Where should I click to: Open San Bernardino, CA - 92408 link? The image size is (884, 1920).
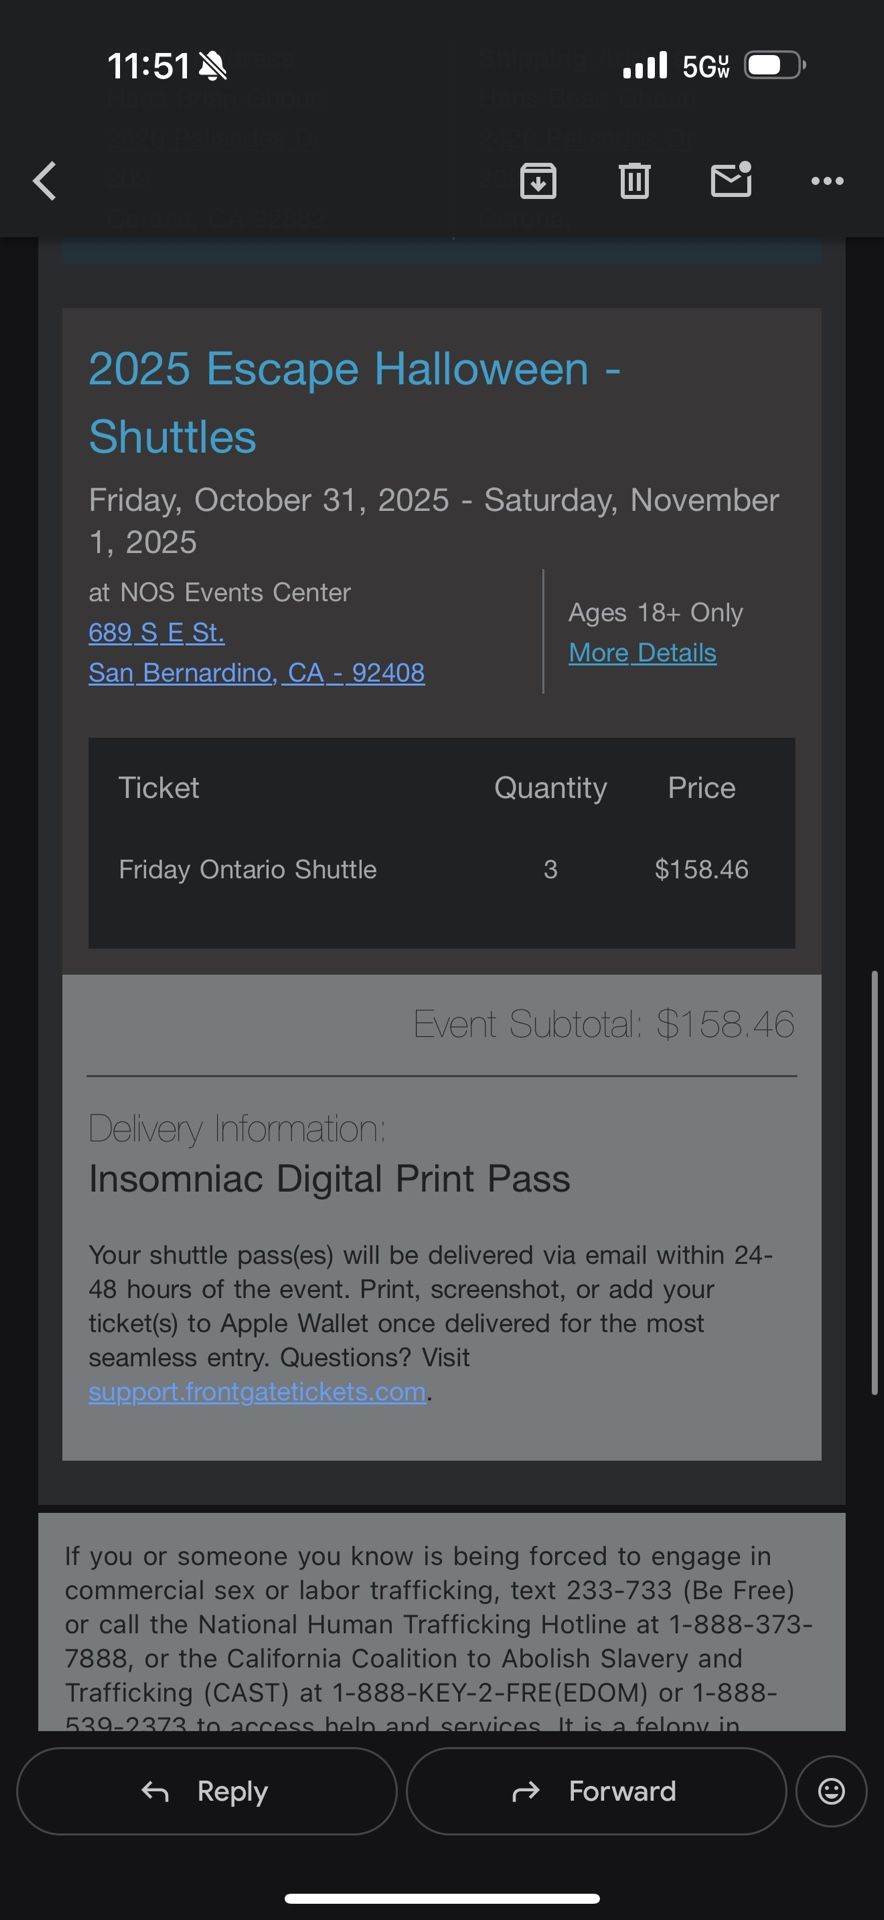click(x=256, y=673)
